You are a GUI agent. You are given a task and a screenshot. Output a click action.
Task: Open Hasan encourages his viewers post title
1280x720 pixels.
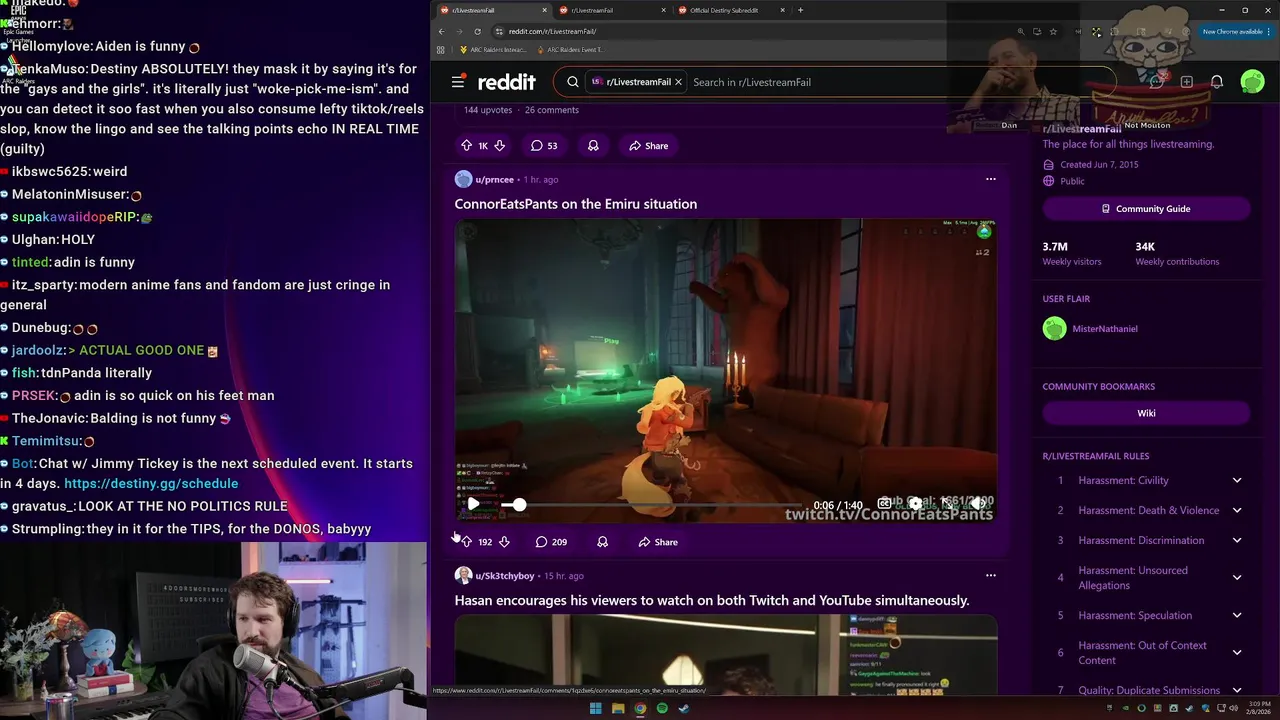pyautogui.click(x=712, y=601)
